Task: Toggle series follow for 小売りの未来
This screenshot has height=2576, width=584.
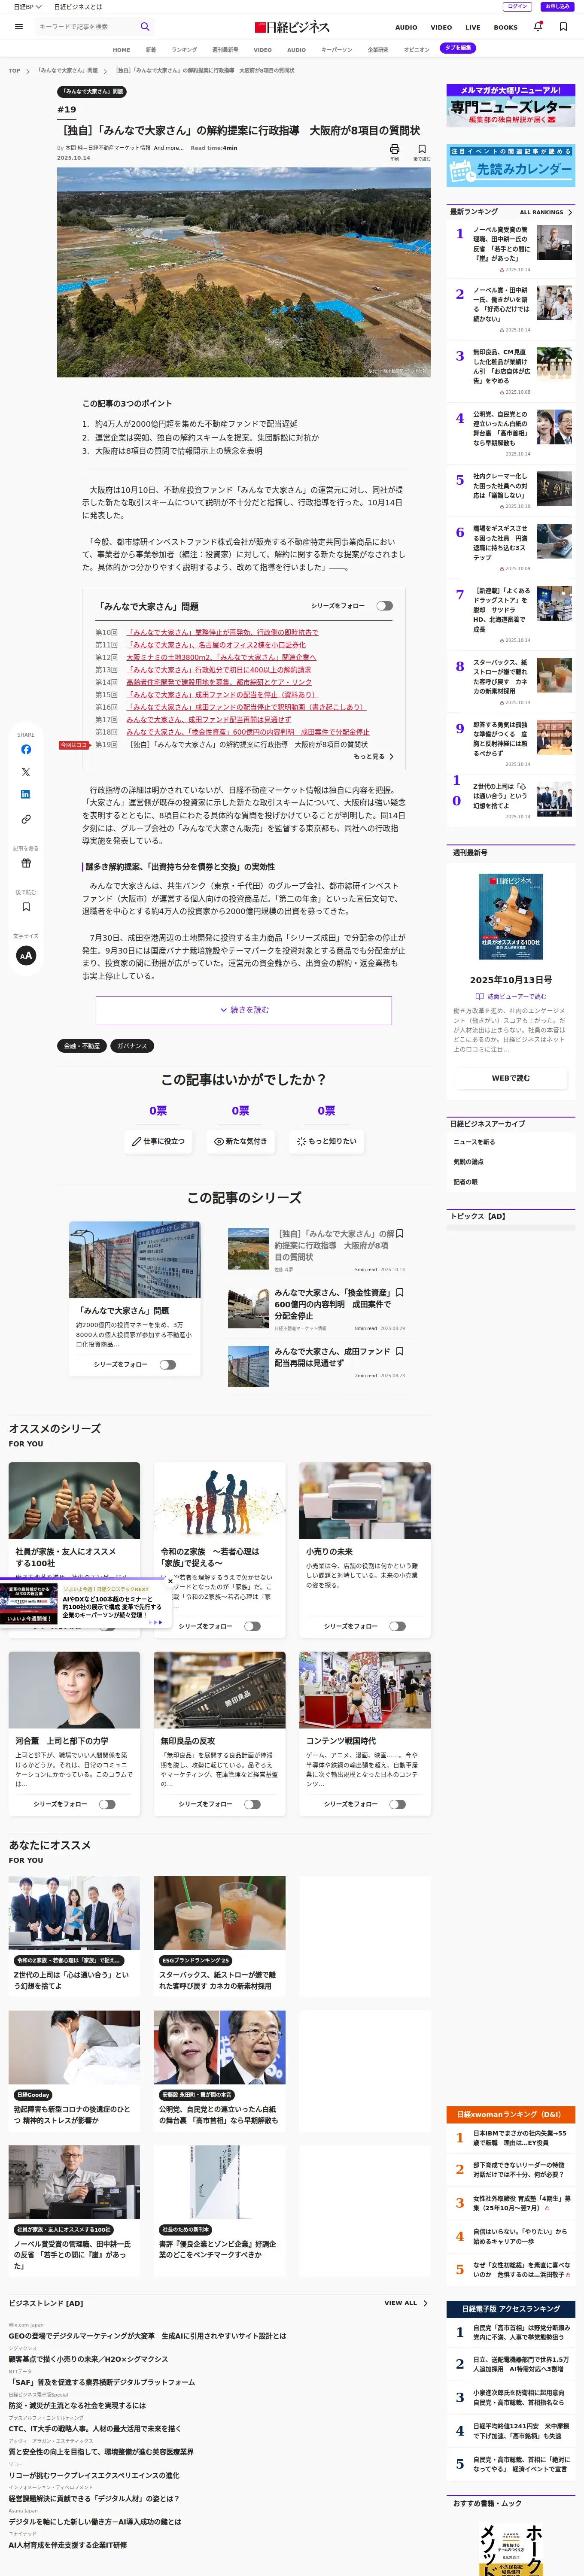Action: click(x=397, y=1626)
